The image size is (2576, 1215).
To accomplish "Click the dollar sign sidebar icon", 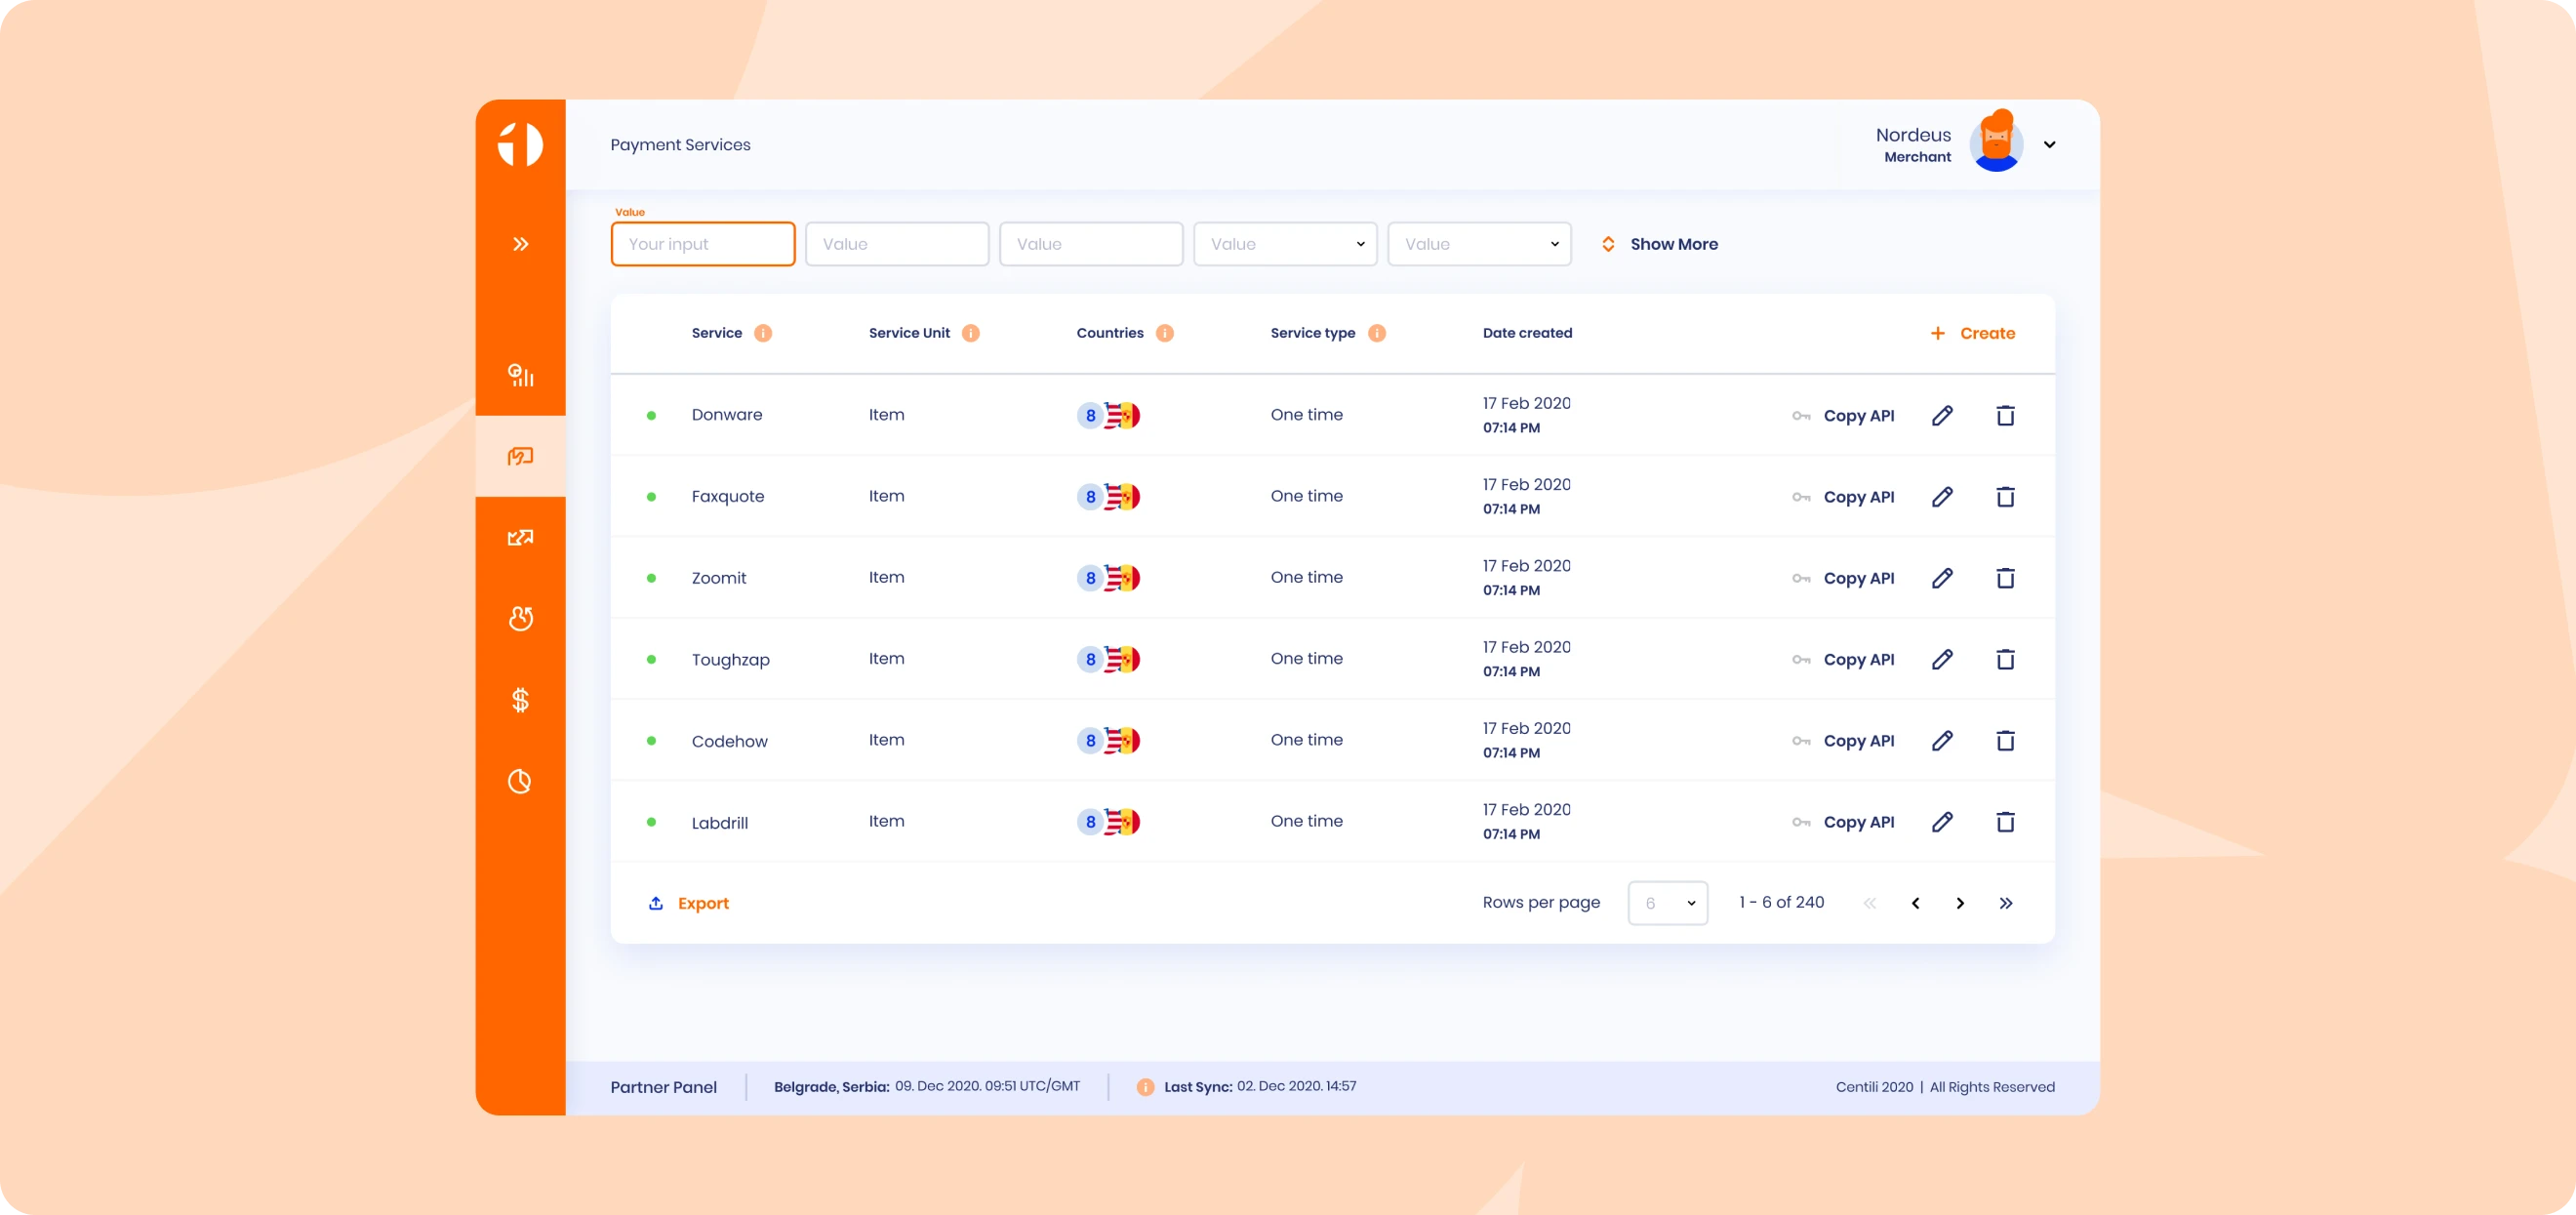I will coord(520,700).
